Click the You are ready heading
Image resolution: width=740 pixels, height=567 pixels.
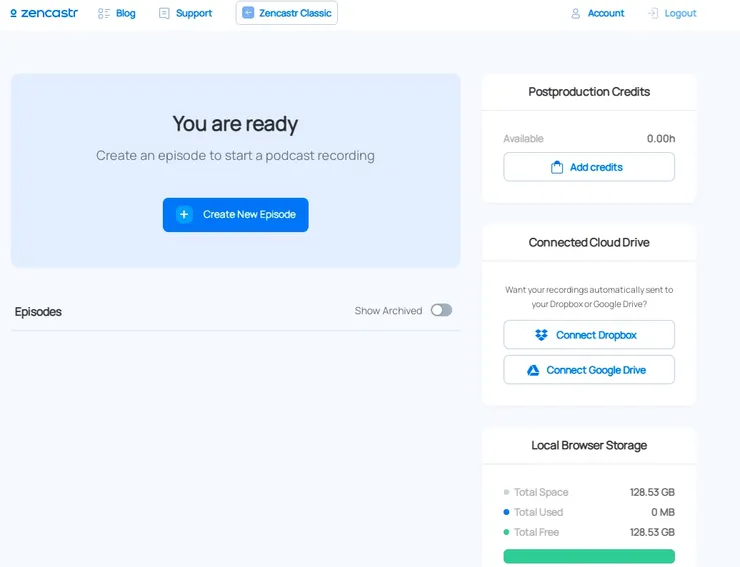coord(235,124)
